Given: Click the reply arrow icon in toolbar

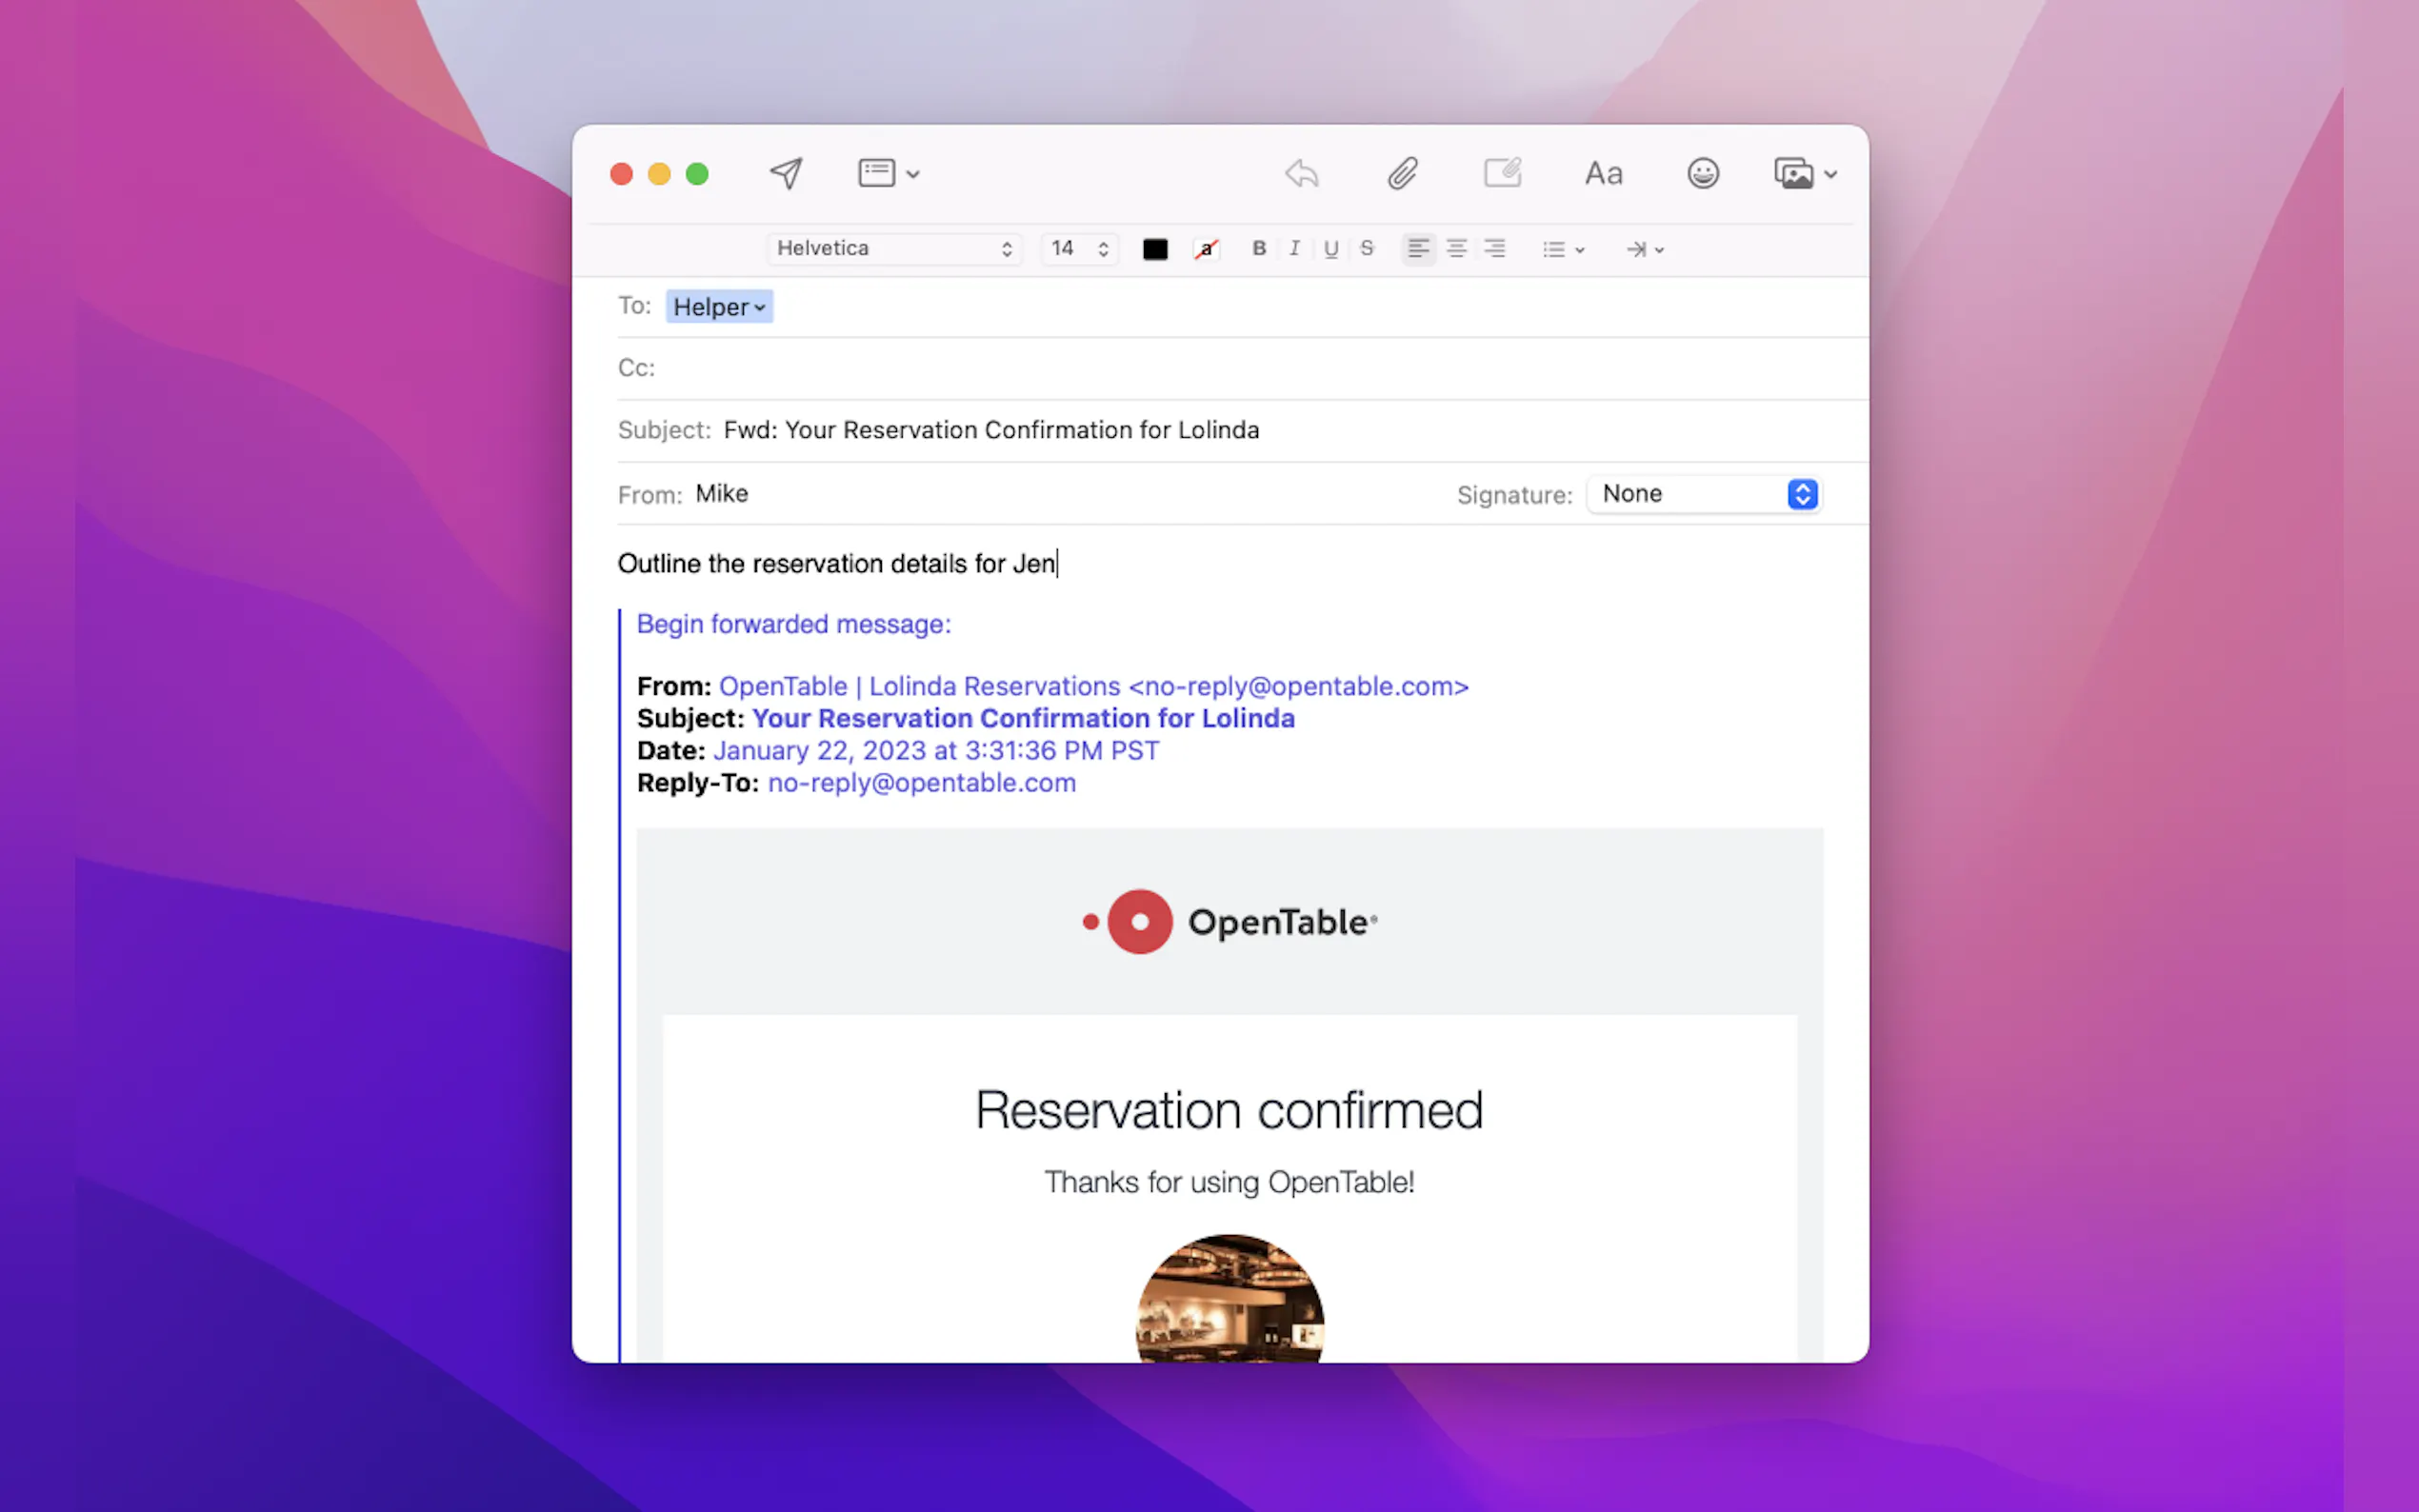Looking at the screenshot, I should coord(1301,173).
